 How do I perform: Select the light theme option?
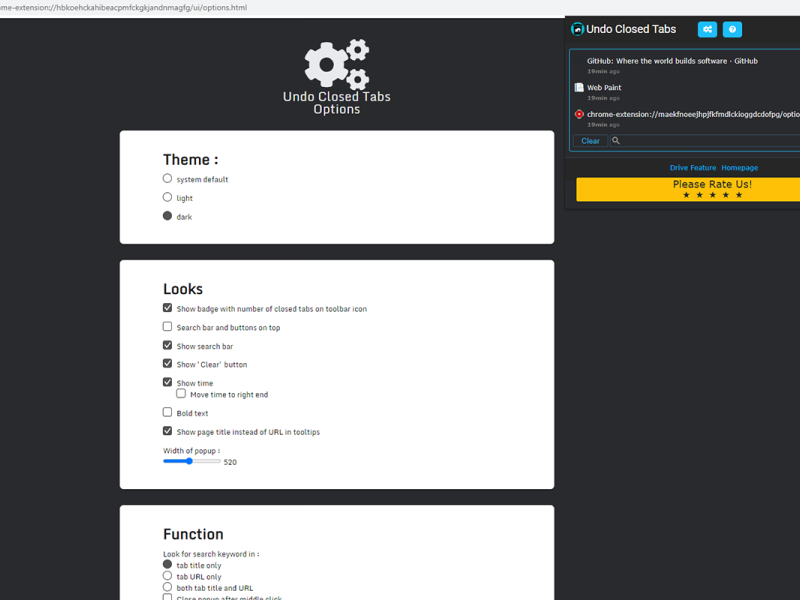[x=167, y=197]
